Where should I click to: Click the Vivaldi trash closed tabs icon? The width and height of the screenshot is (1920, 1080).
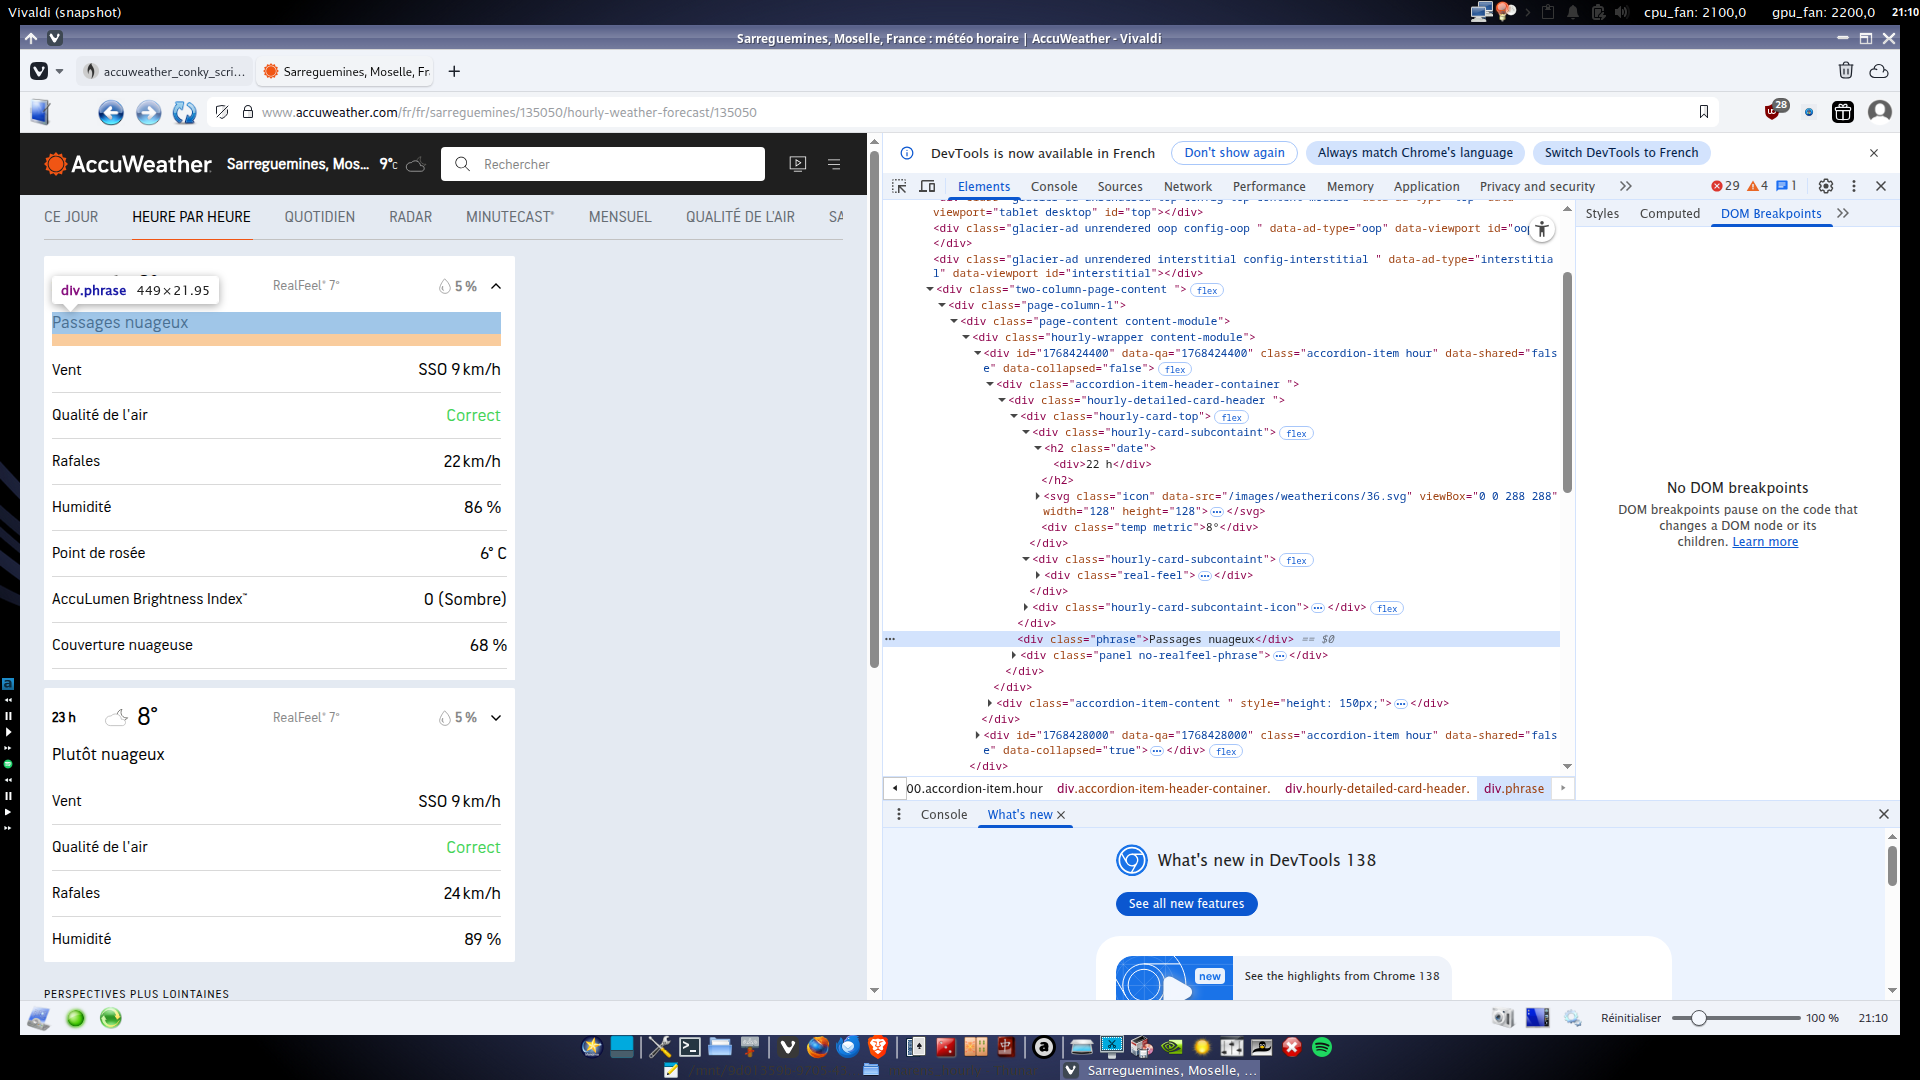[1845, 71]
